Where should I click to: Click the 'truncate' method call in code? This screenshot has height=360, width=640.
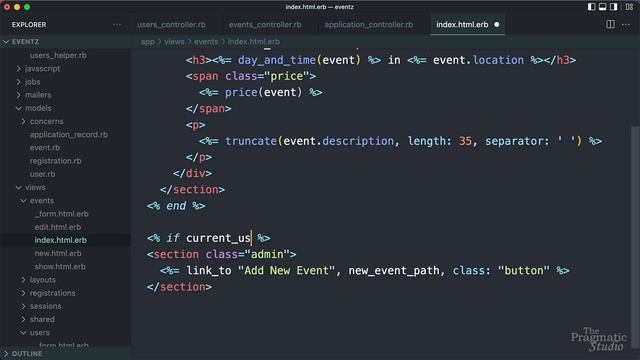pos(251,141)
